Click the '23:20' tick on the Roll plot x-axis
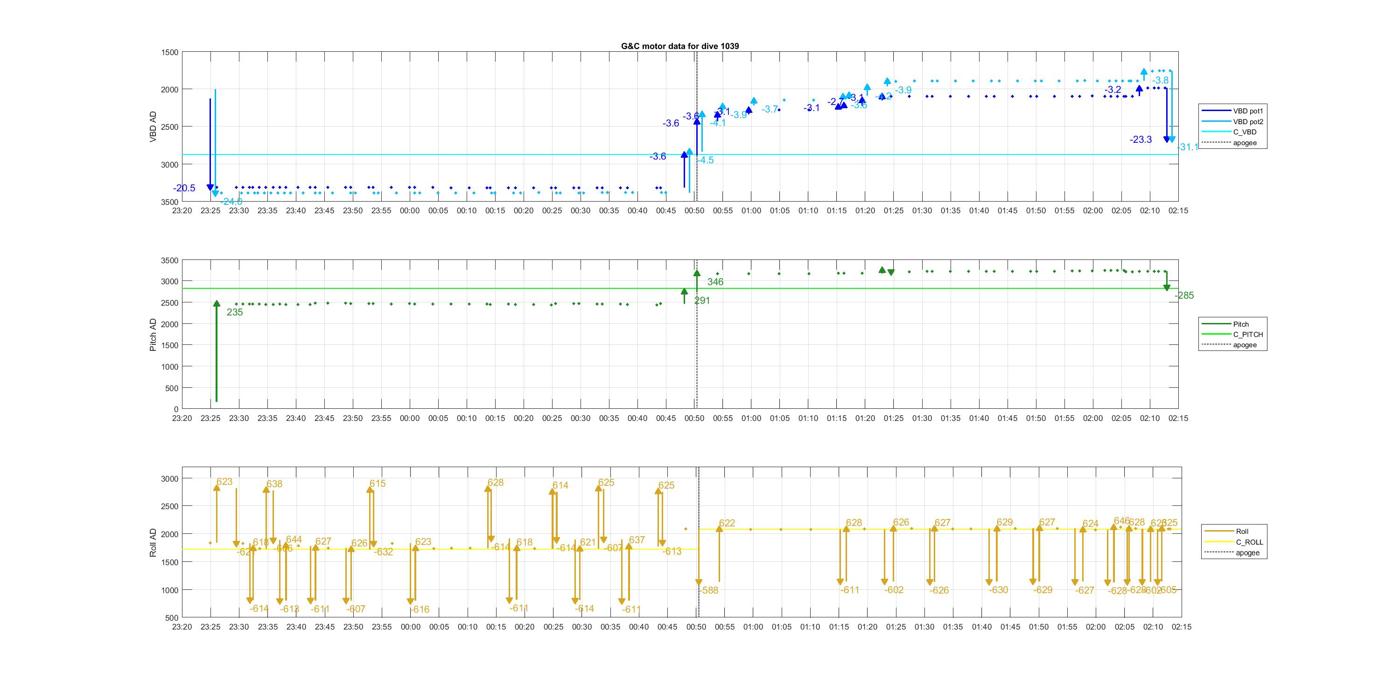This screenshot has width=1400, height=693. coord(182,627)
